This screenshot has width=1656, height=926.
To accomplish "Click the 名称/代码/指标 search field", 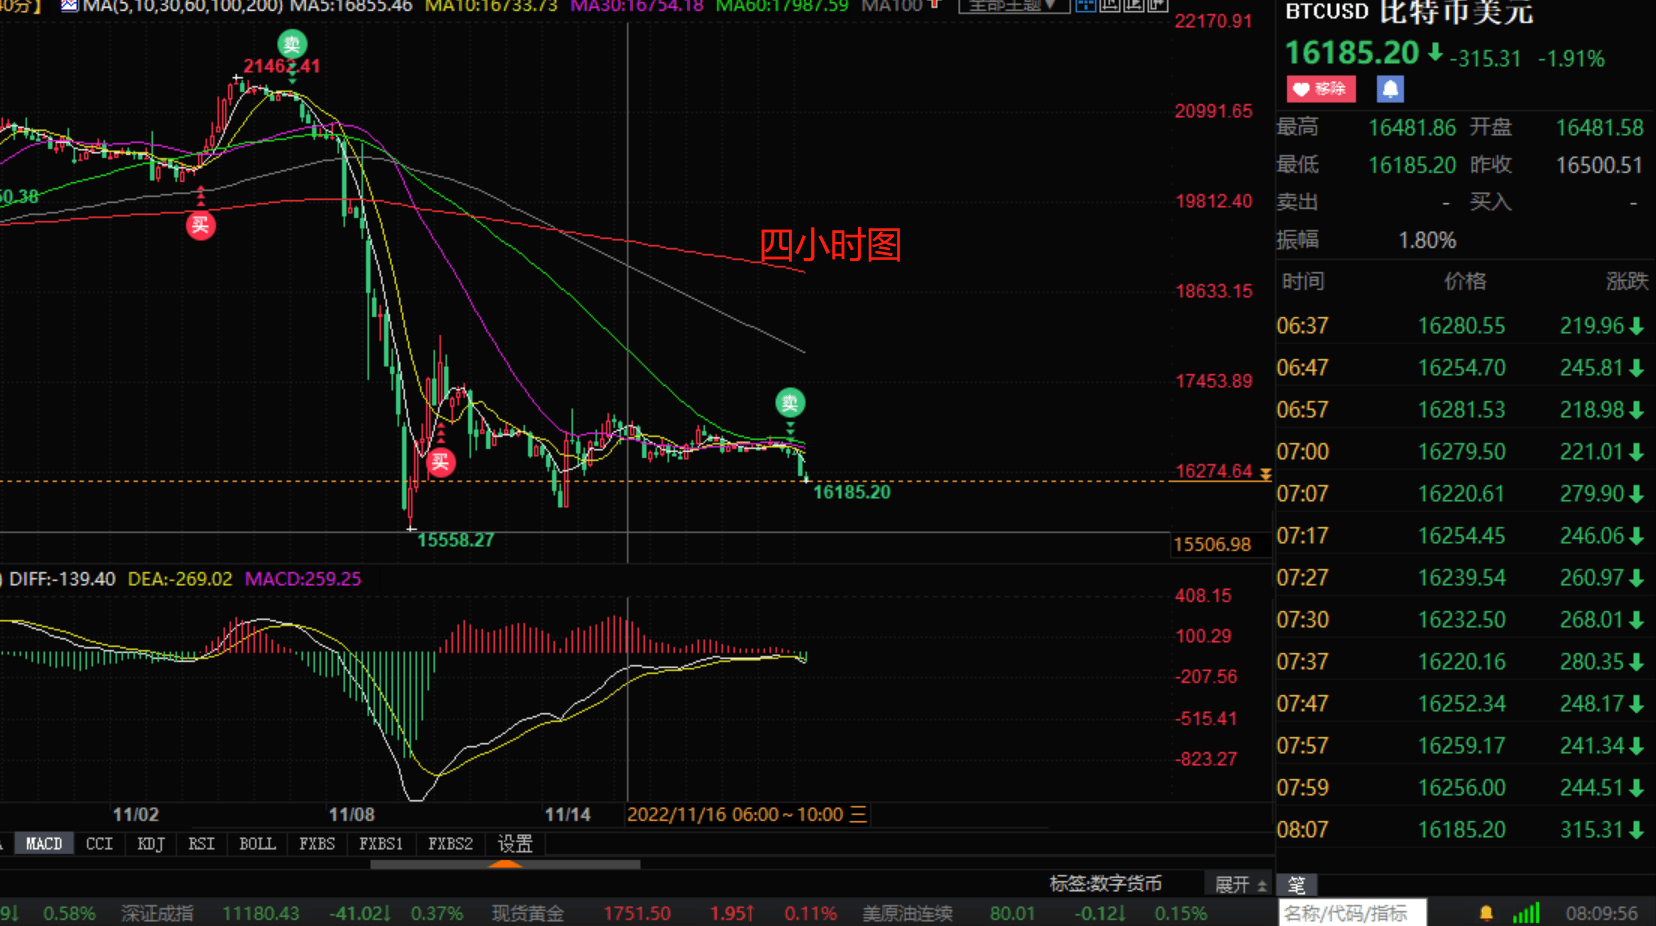I will point(1351,913).
